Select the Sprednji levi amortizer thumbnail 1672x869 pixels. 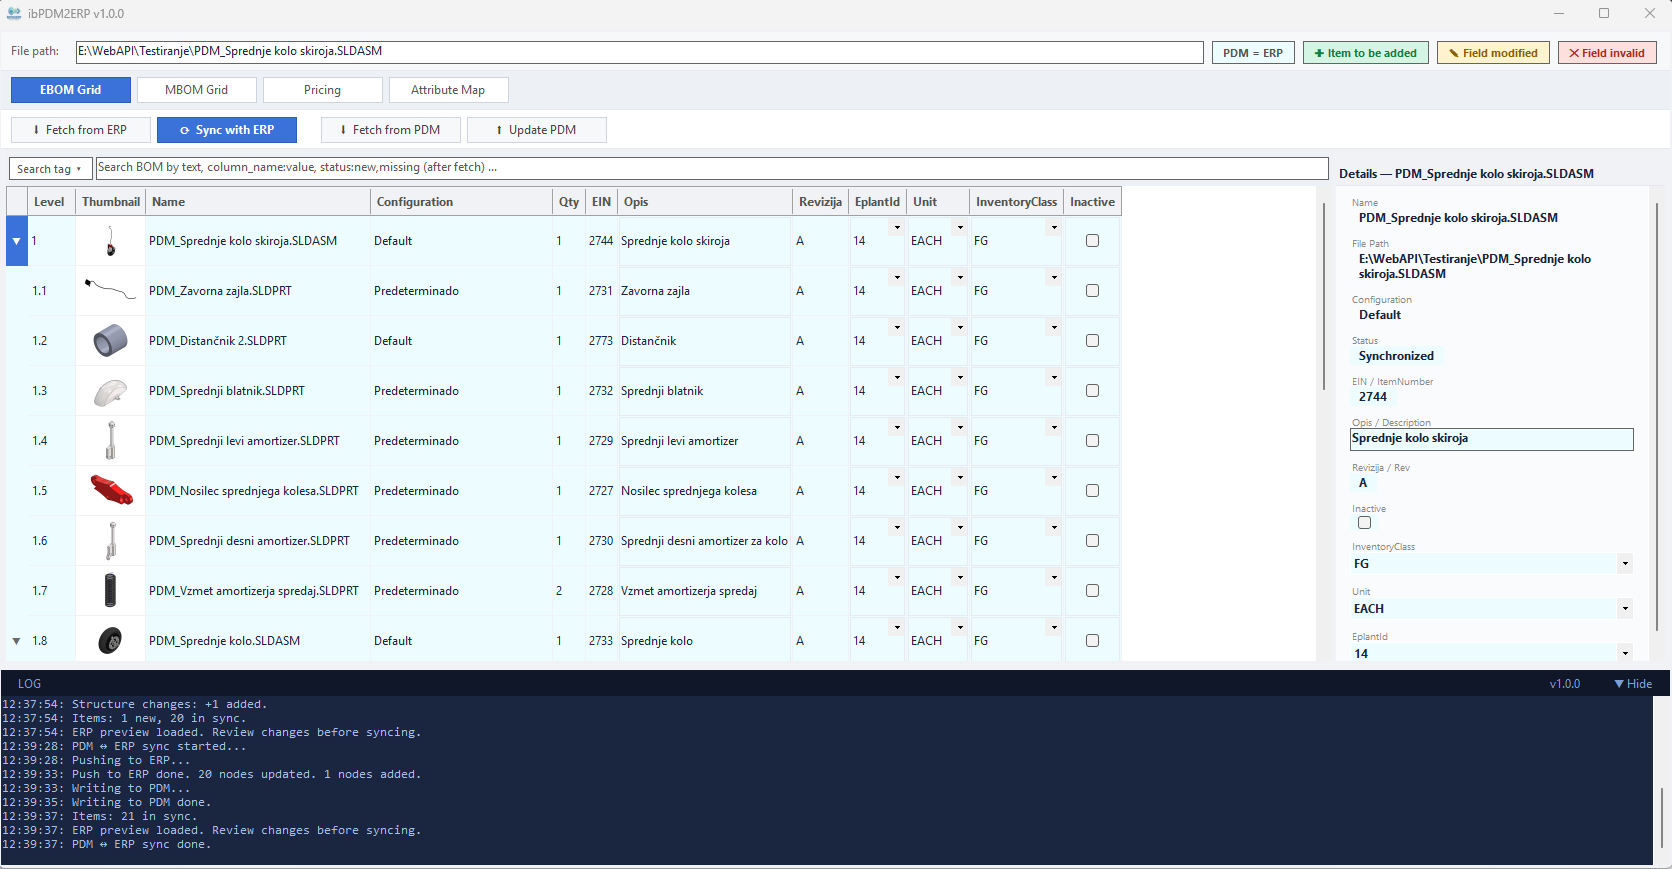pyautogui.click(x=111, y=441)
